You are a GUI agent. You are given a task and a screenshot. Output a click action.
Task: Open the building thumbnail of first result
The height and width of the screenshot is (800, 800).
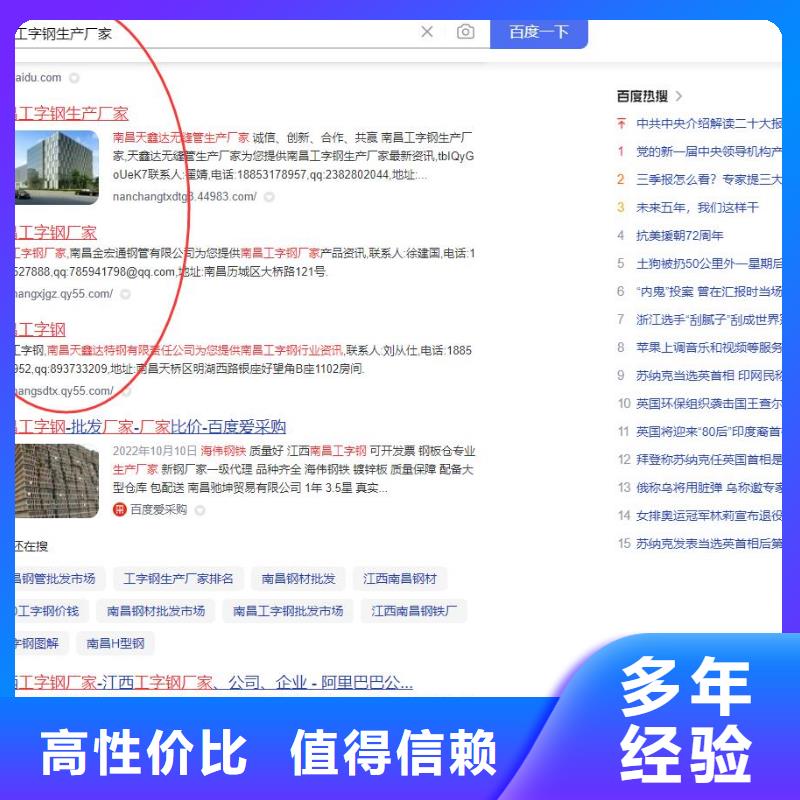57,167
